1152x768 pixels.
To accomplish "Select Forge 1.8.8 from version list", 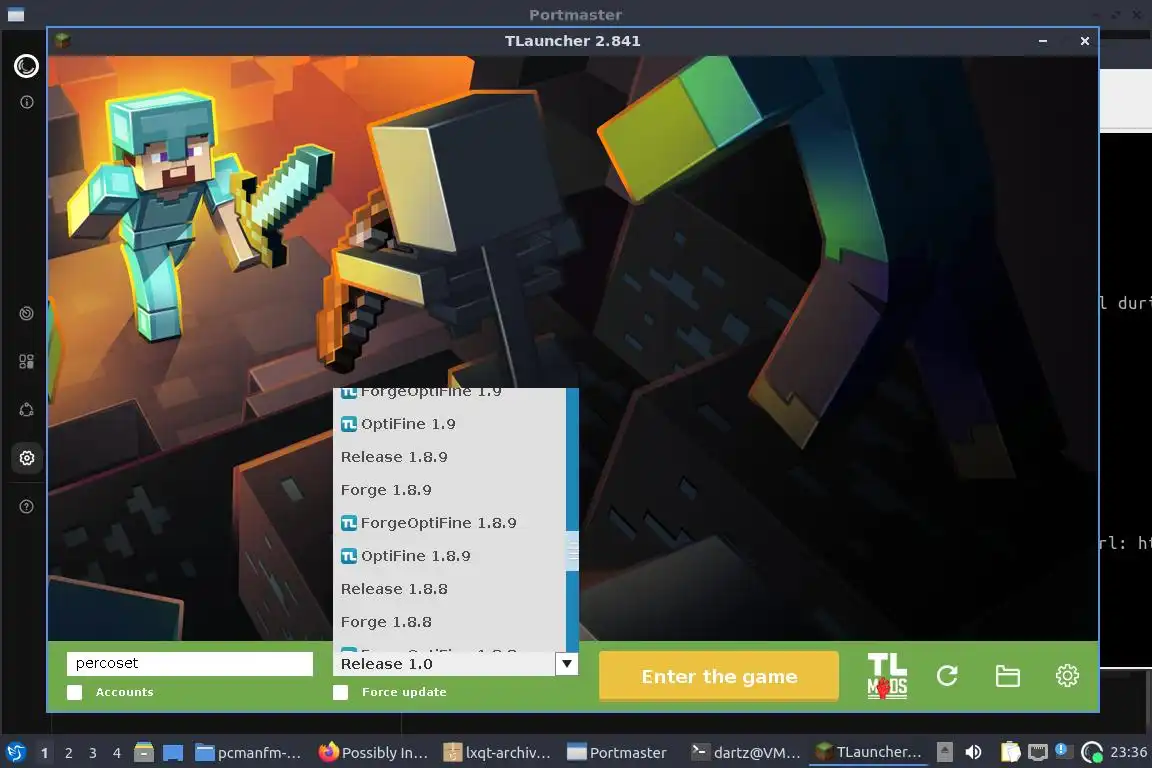I will 450,622.
